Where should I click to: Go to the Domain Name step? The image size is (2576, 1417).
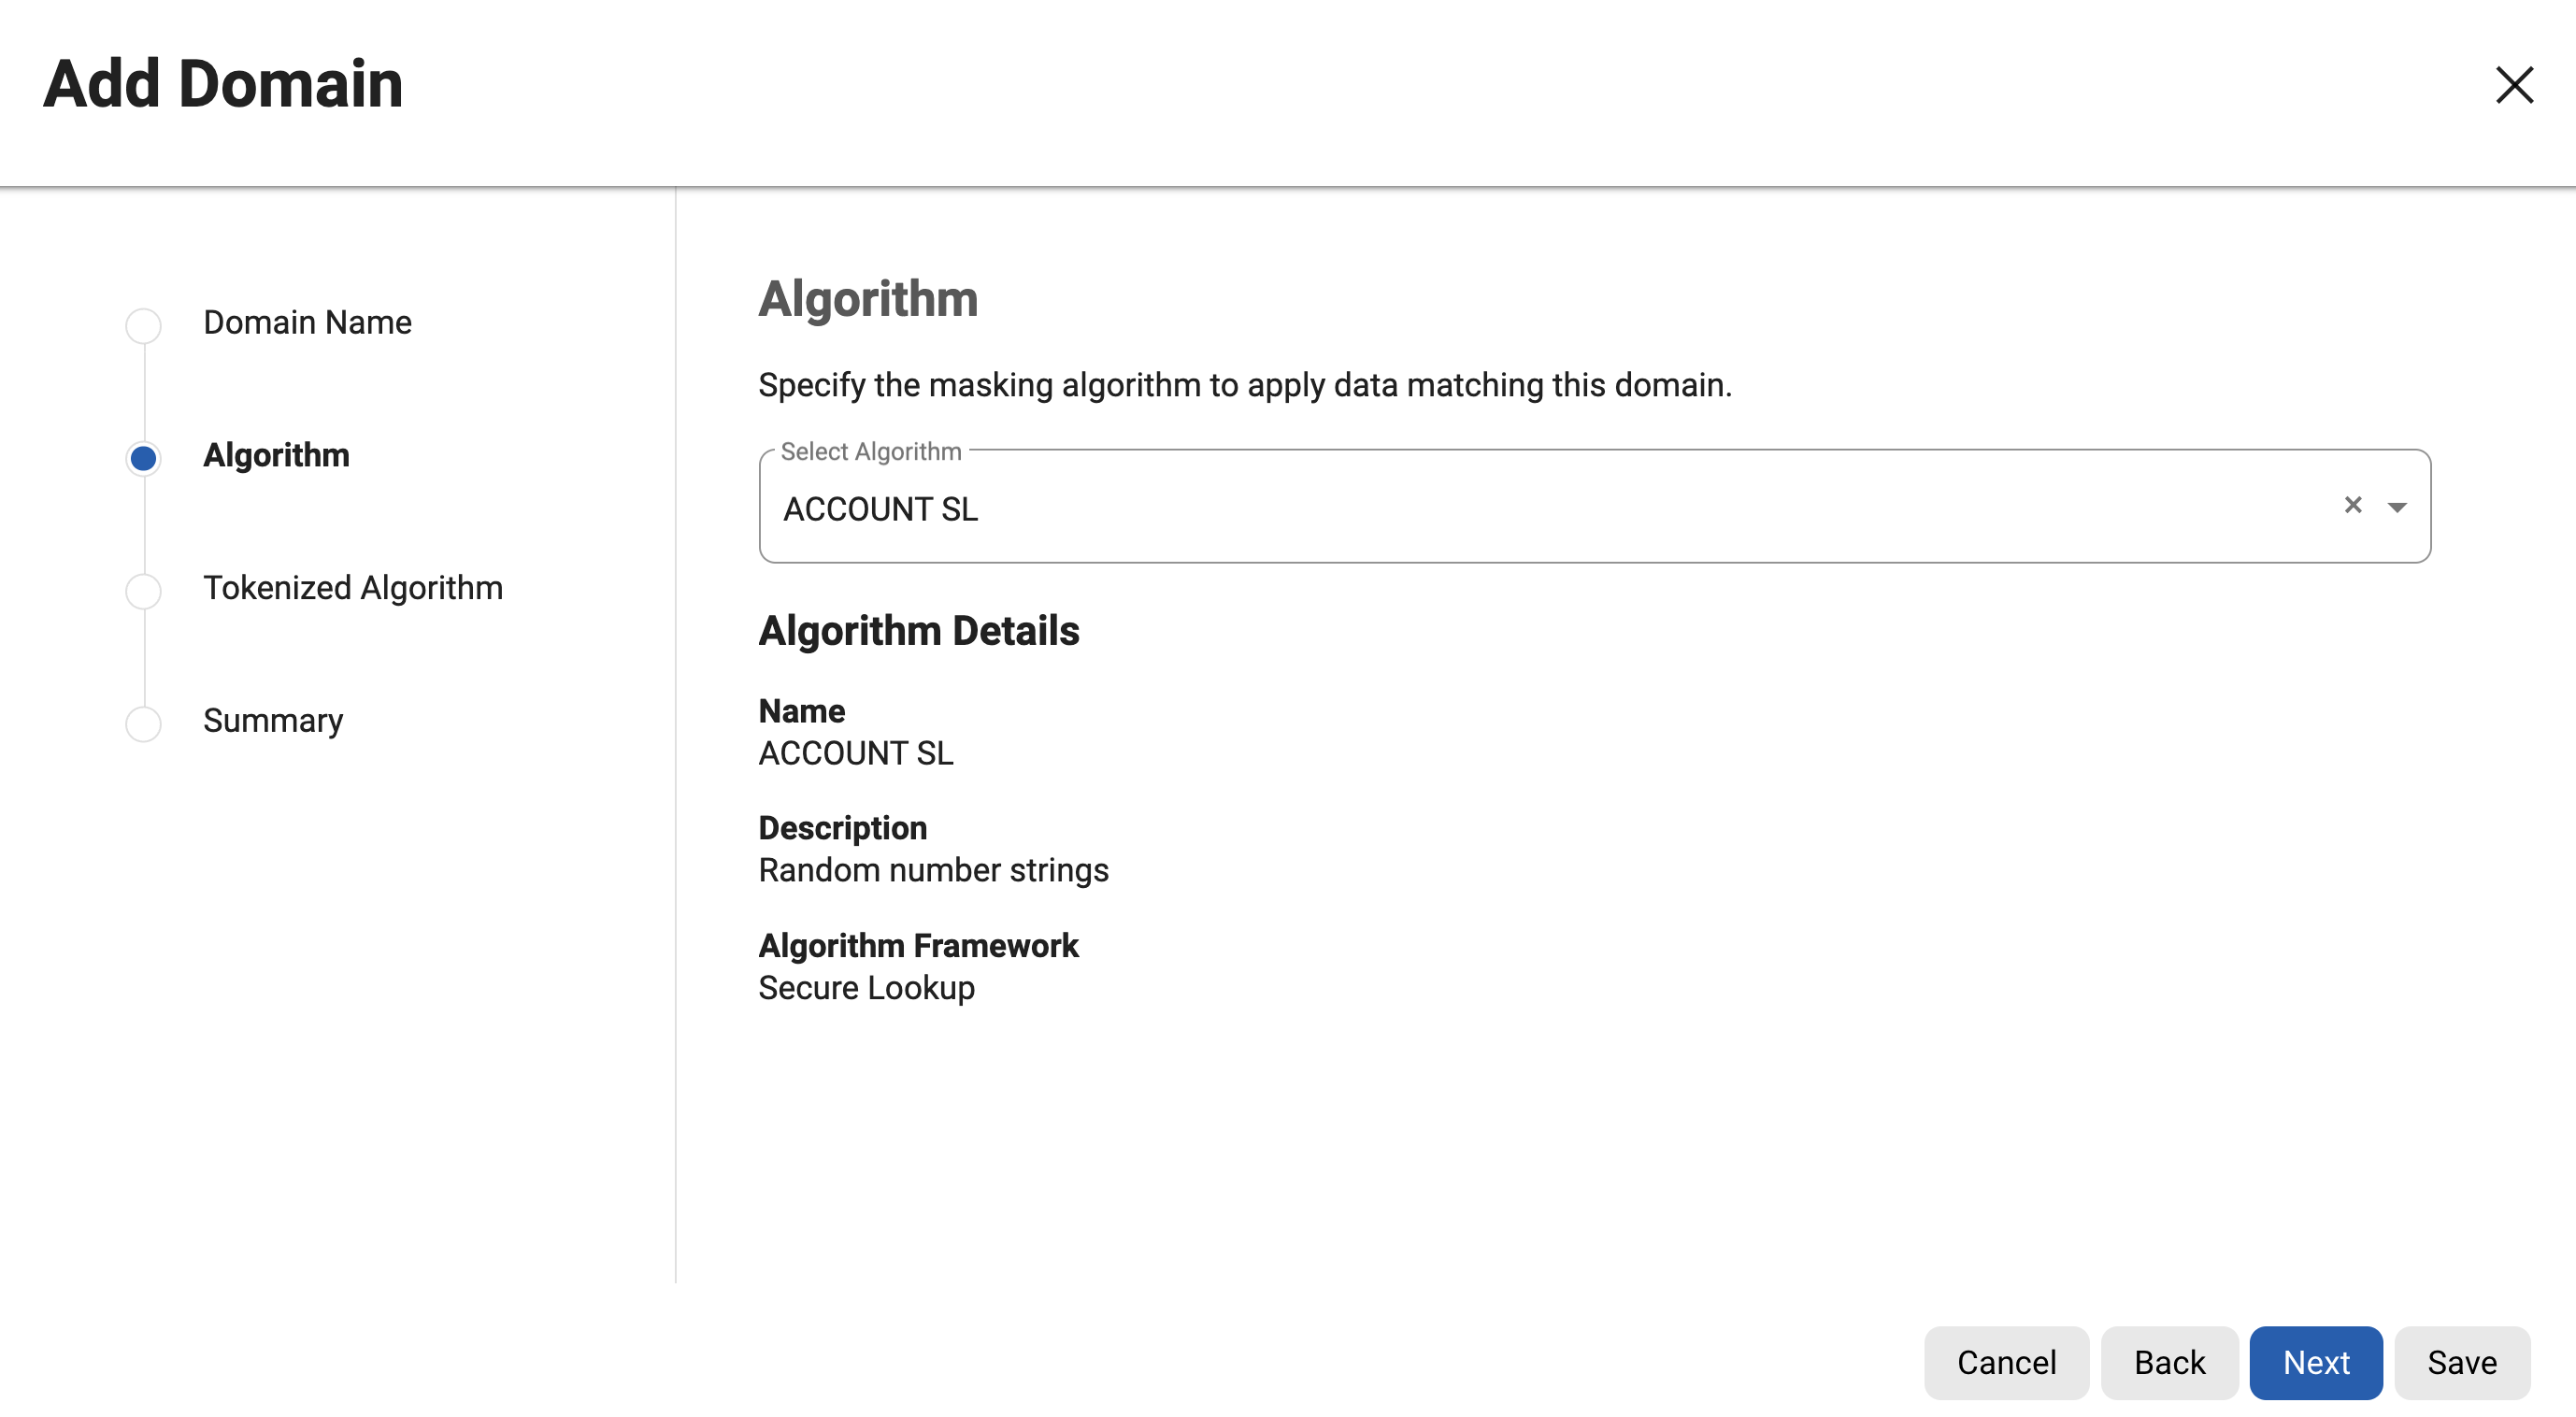click(x=307, y=322)
